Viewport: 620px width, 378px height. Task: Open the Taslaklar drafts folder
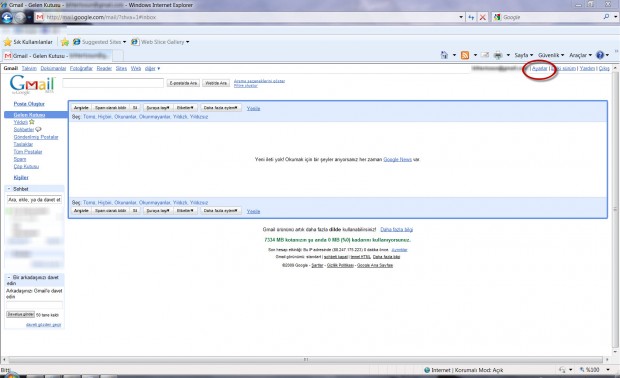click(23, 144)
